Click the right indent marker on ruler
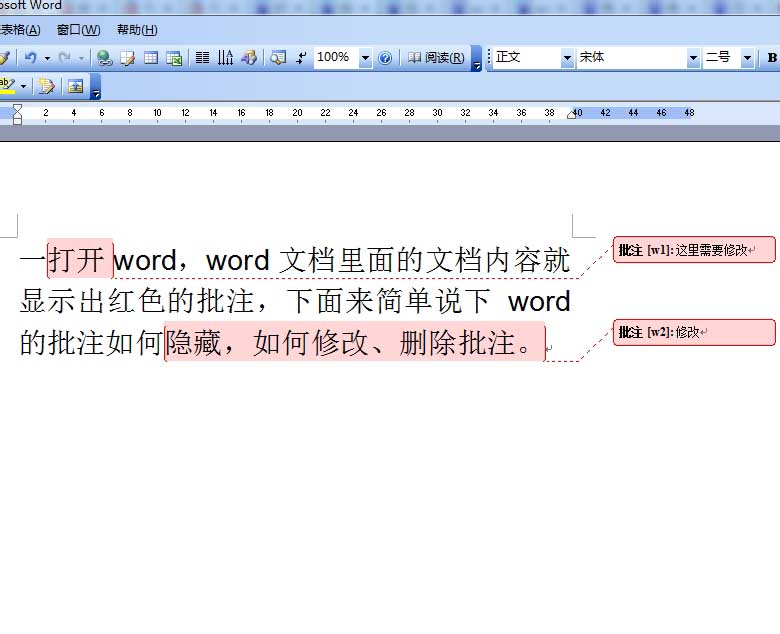This screenshot has width=780, height=634. pos(572,114)
